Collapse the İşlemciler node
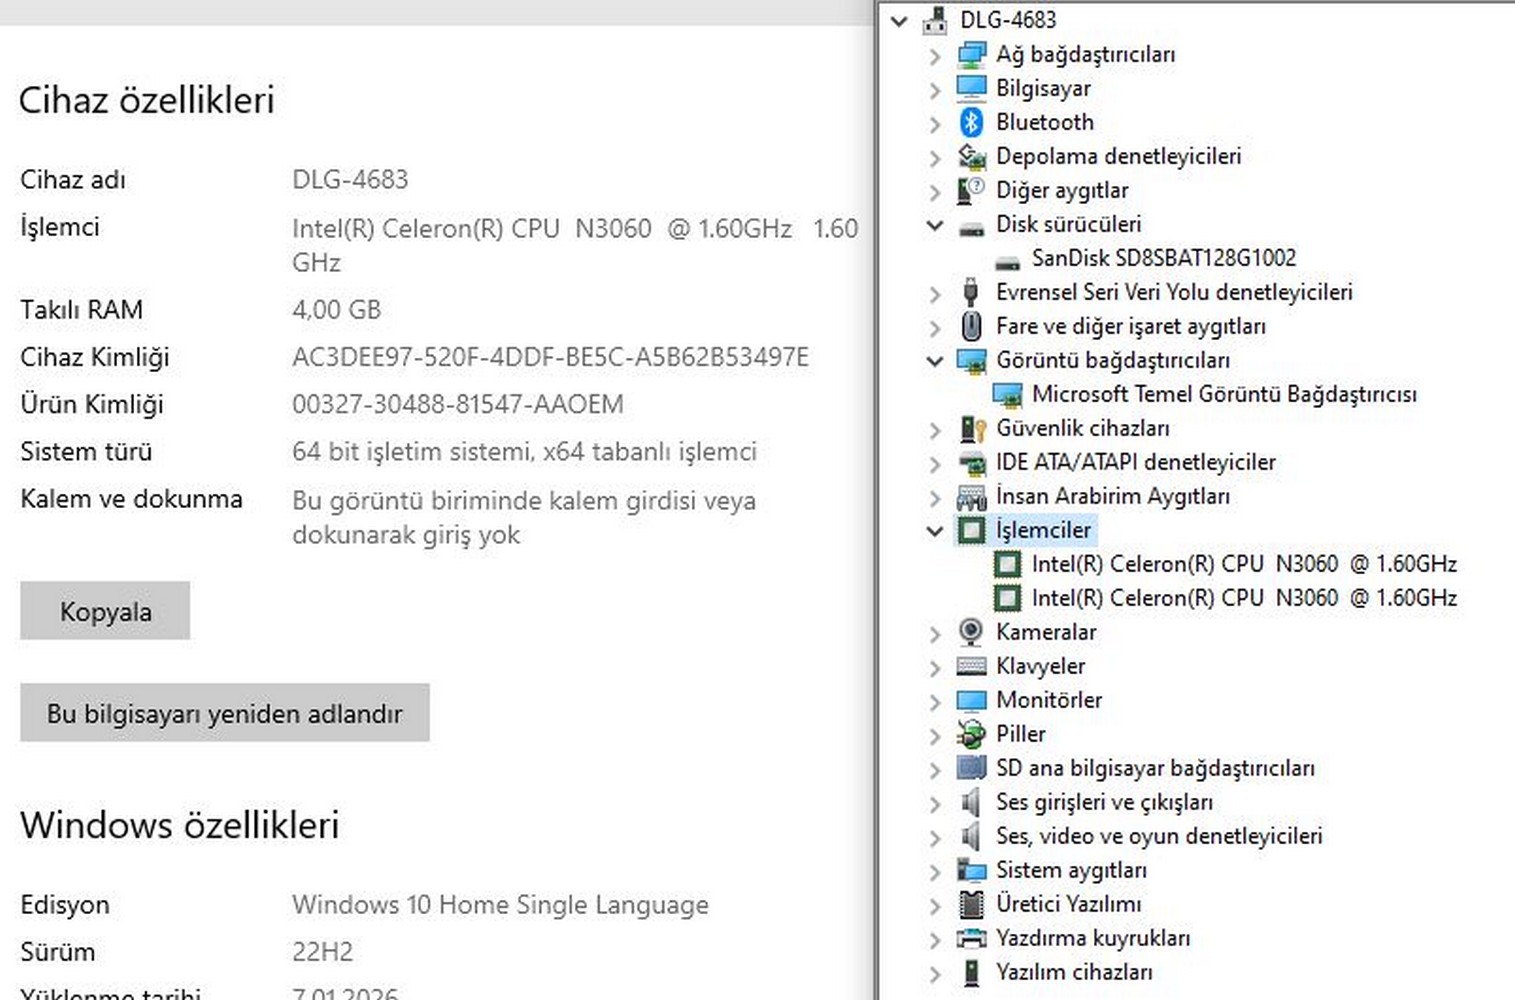1515x1000 pixels. pyautogui.click(x=935, y=531)
